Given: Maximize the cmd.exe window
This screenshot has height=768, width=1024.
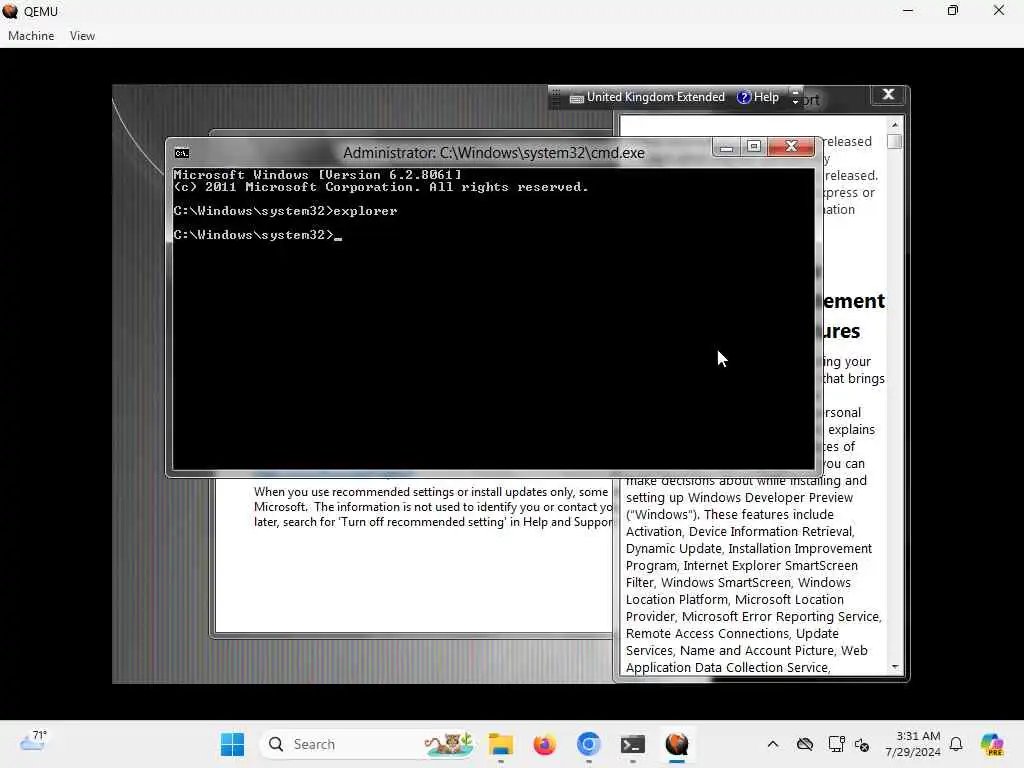Looking at the screenshot, I should pos(754,147).
